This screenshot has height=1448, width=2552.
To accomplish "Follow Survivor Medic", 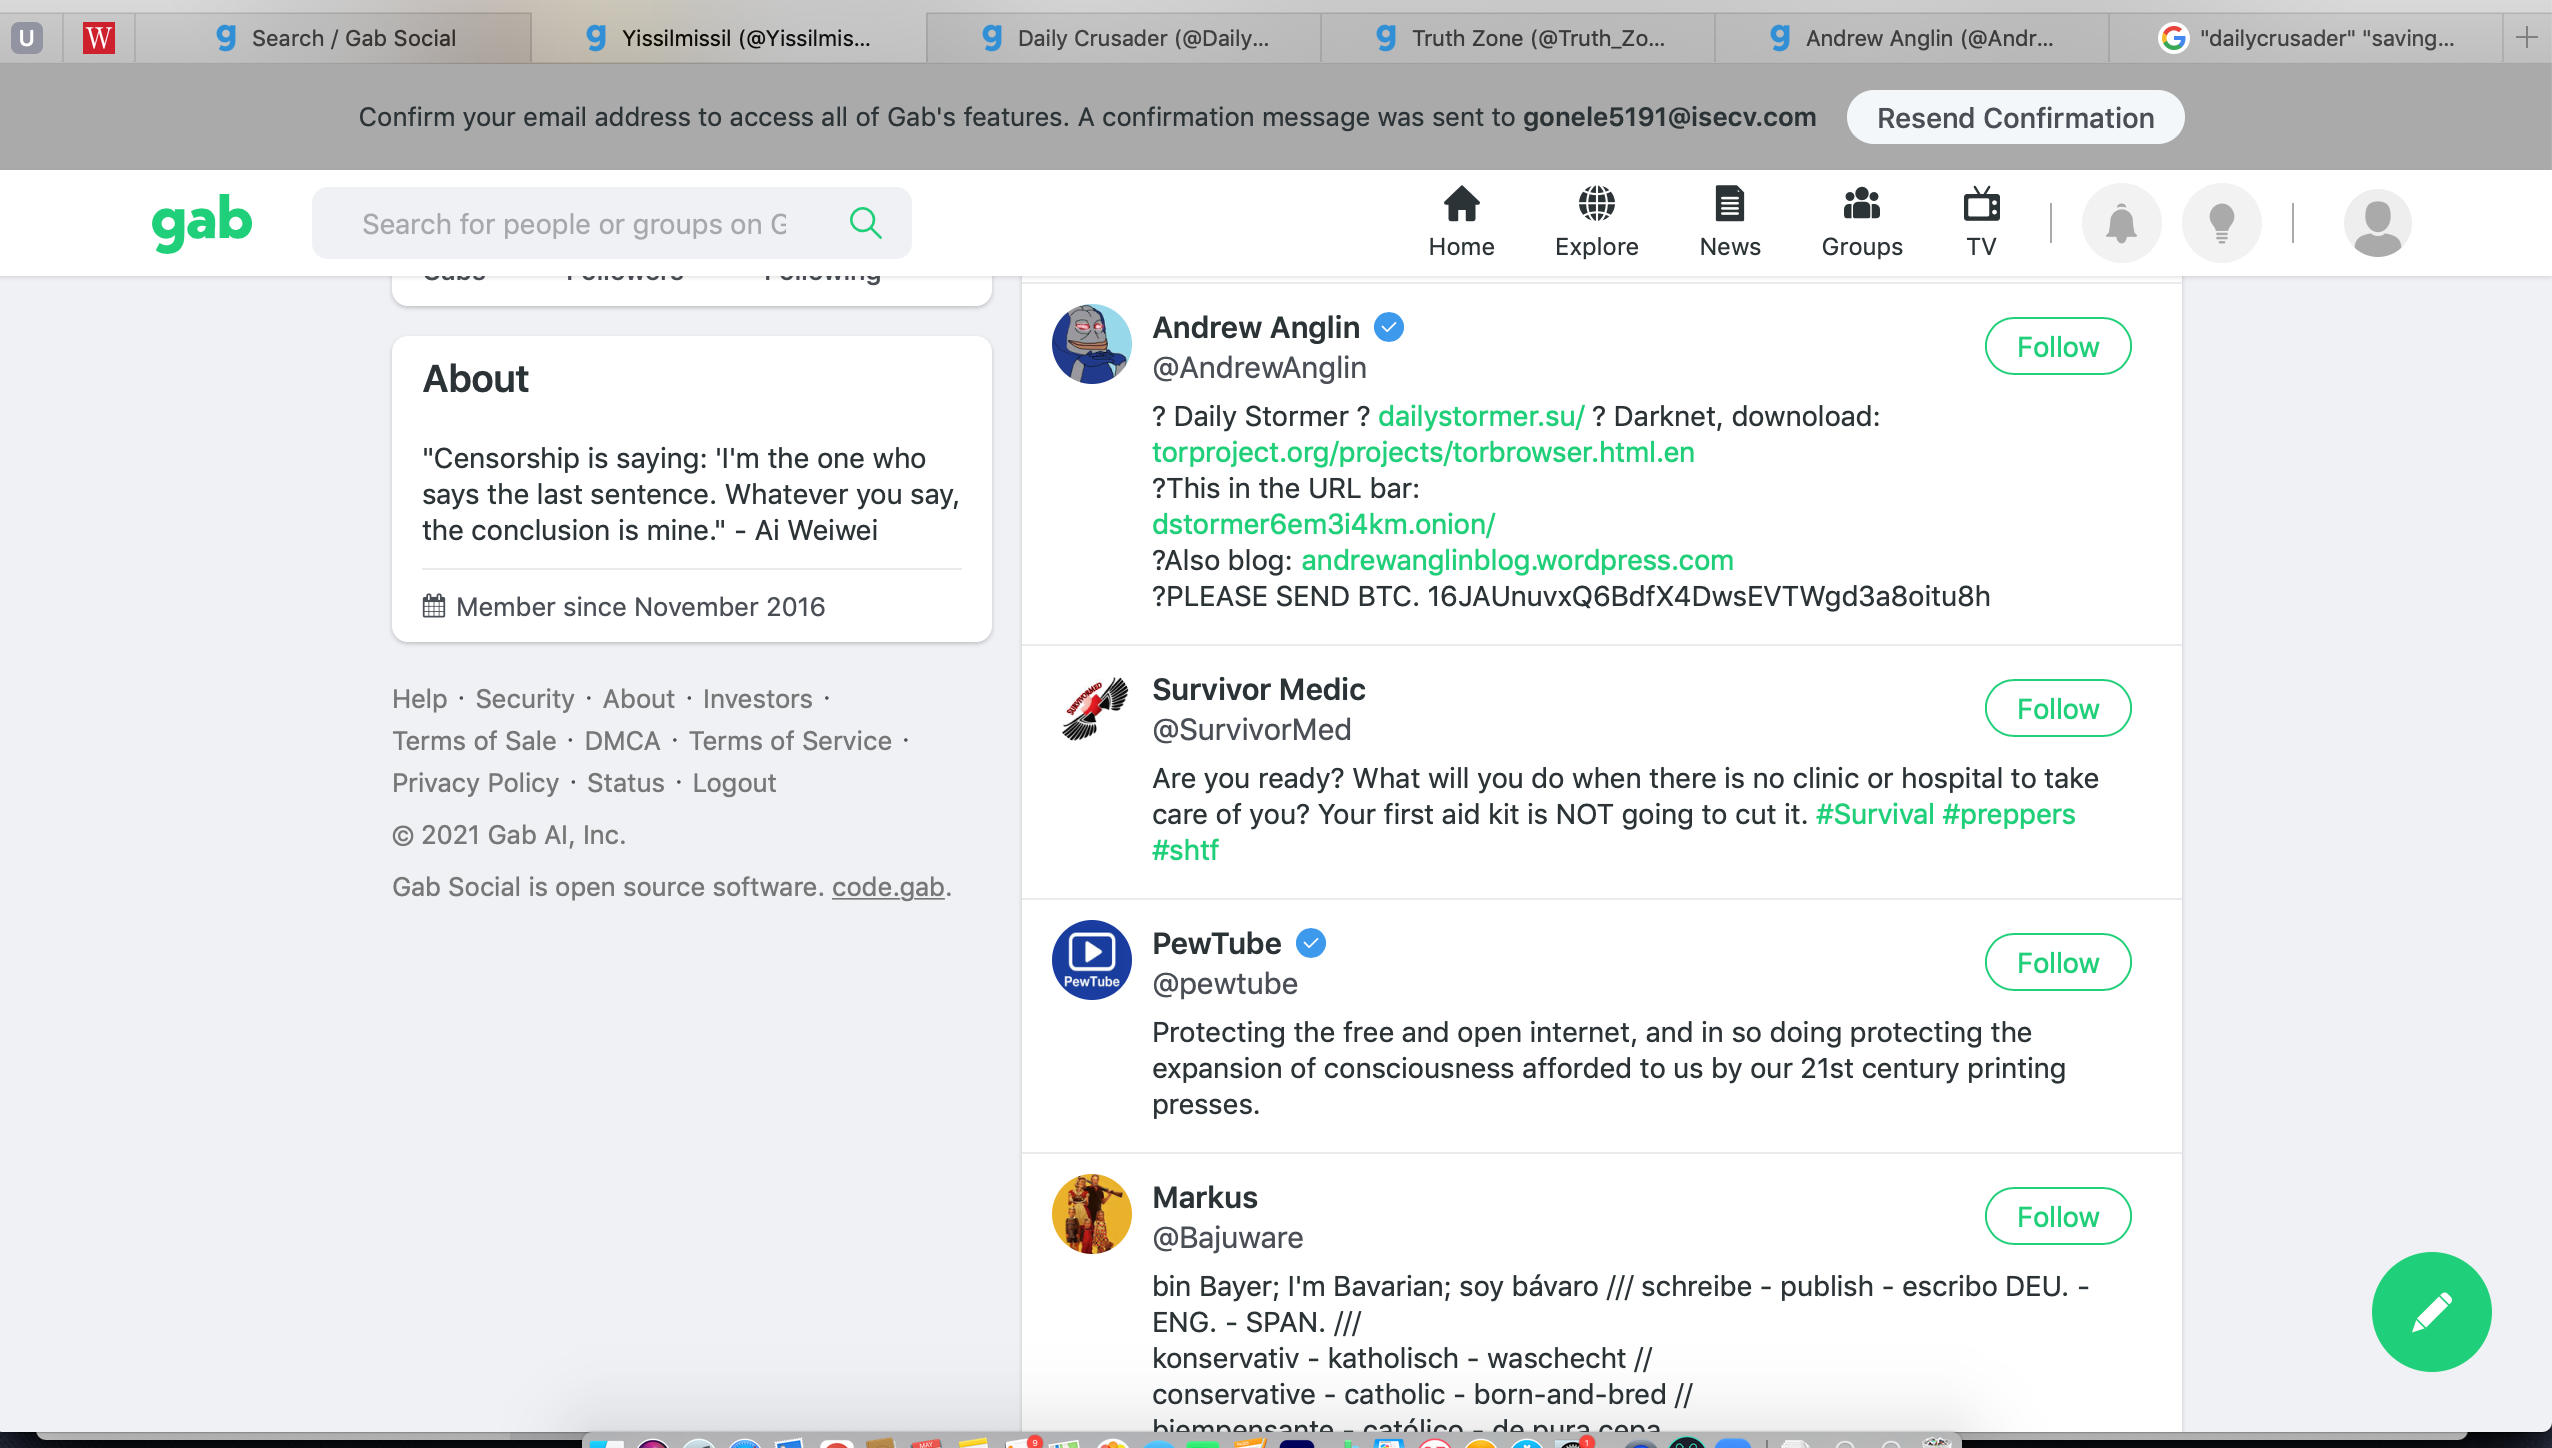I will tap(2058, 708).
